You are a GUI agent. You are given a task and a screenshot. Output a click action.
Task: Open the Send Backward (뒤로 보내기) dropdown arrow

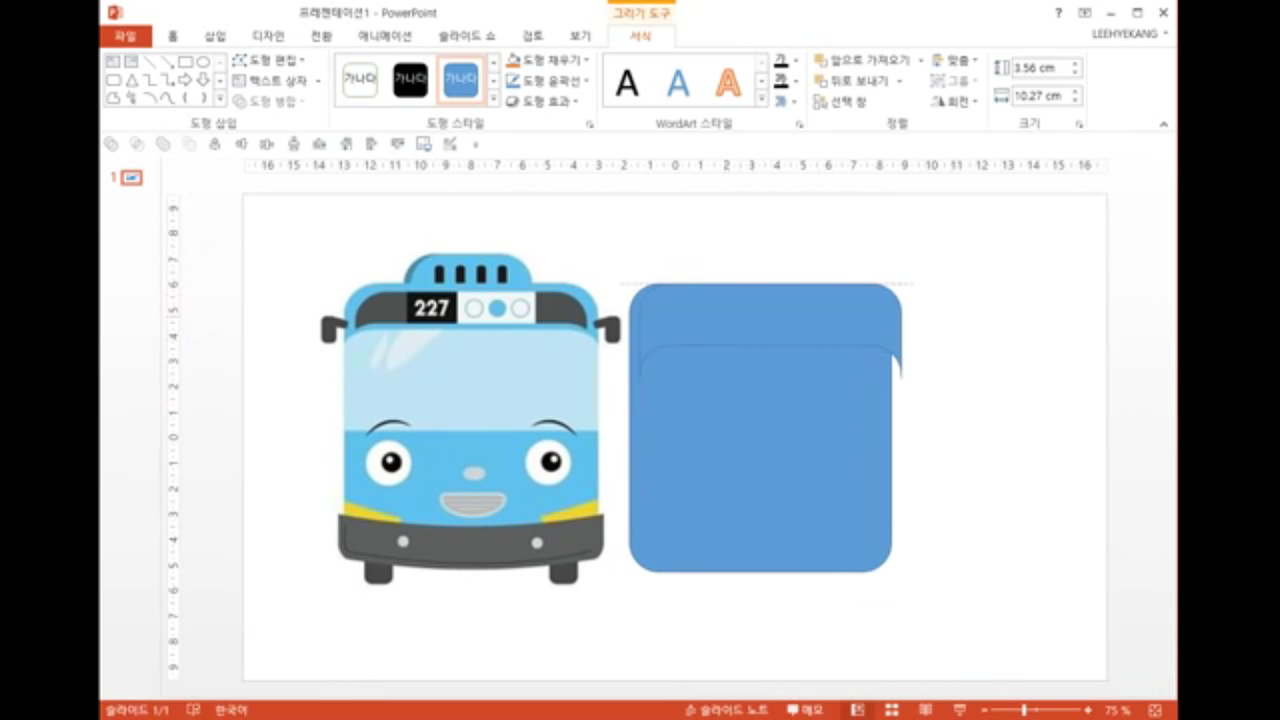point(899,81)
